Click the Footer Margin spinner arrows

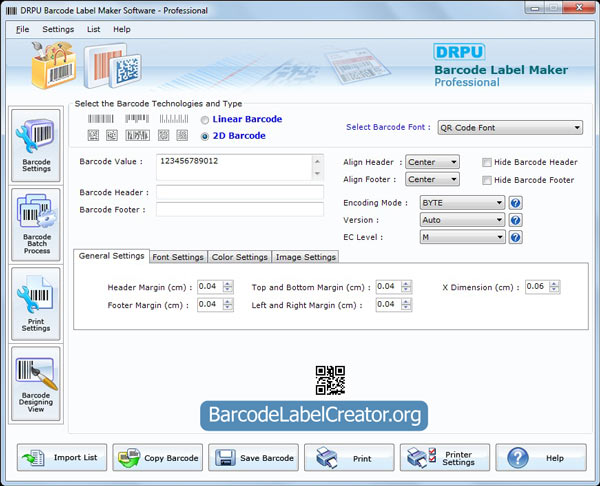pos(228,305)
